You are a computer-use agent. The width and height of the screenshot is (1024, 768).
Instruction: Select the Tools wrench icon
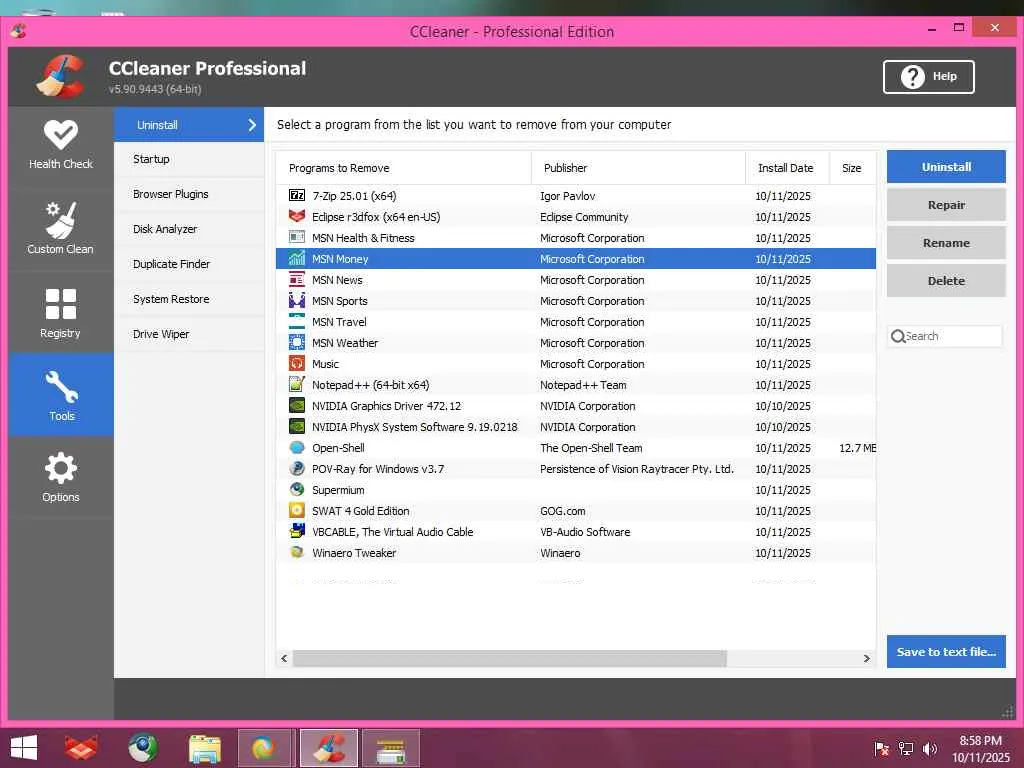61,386
